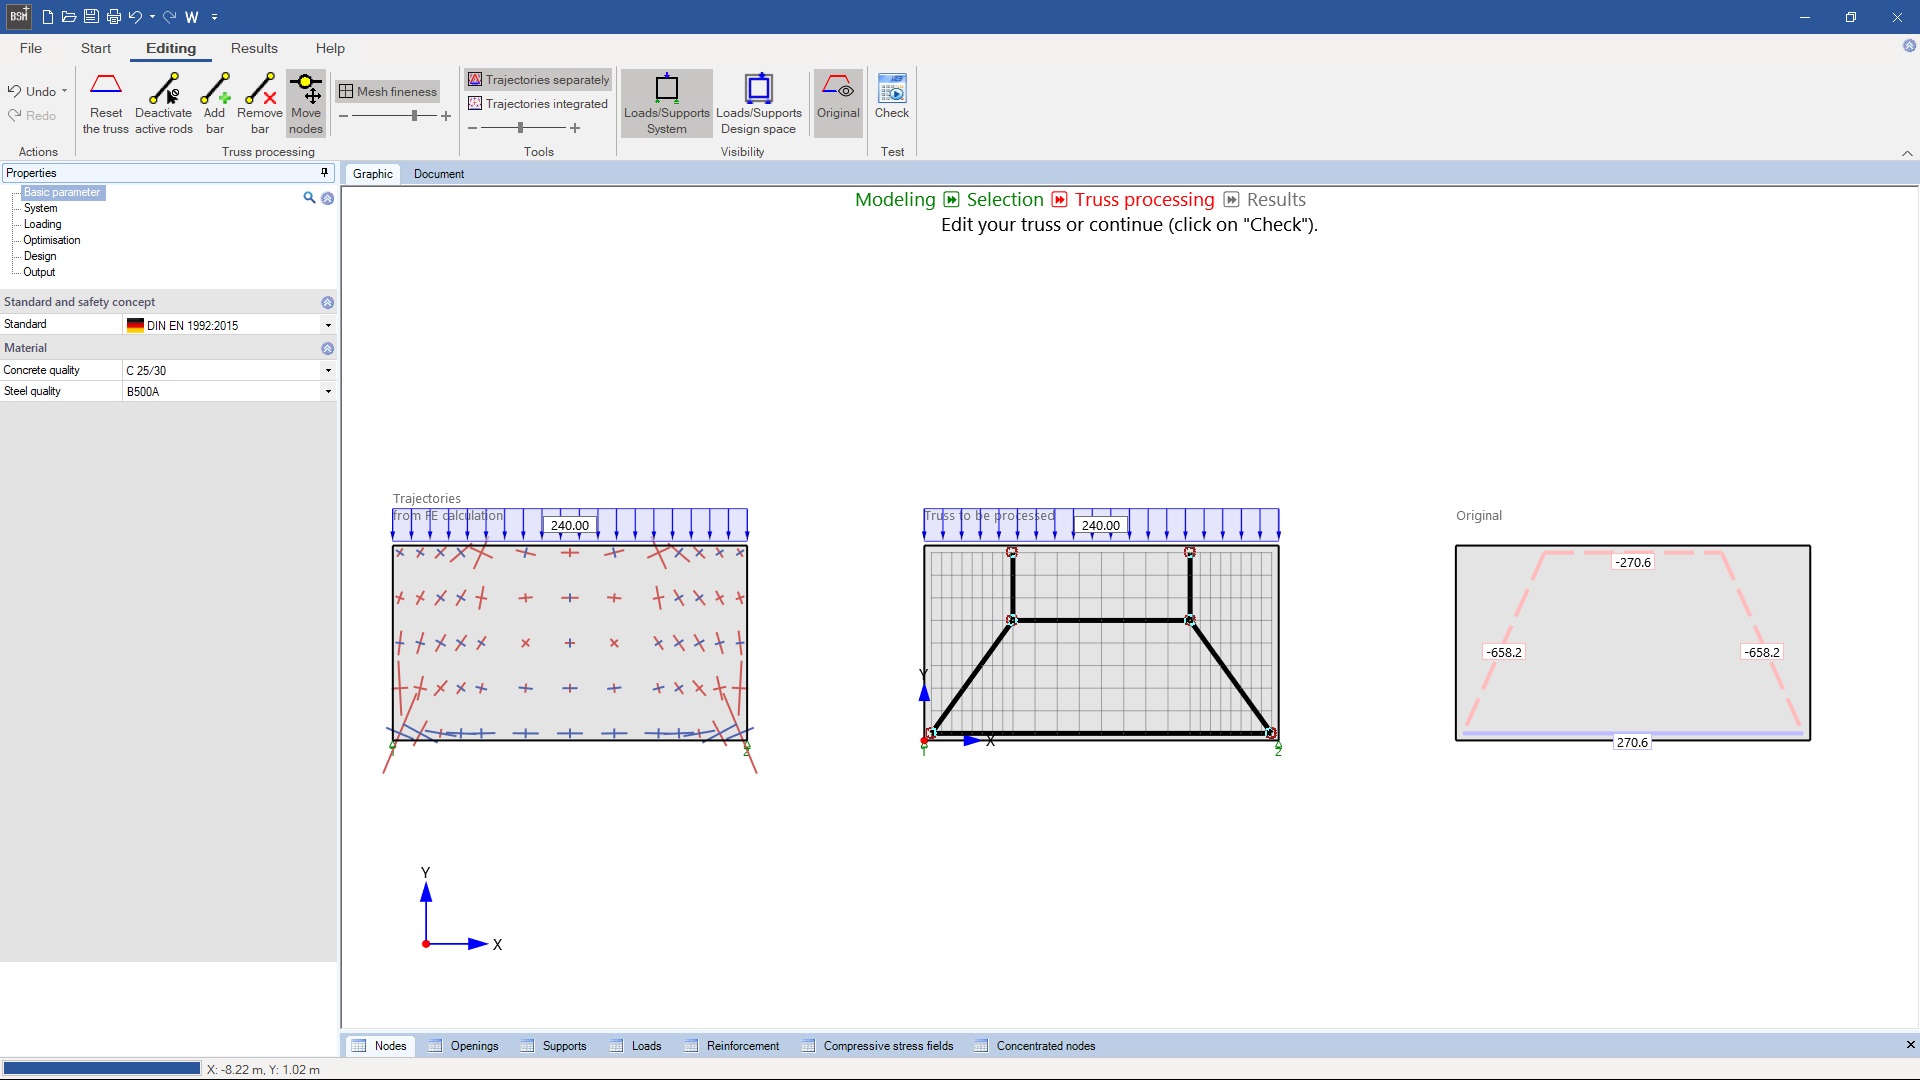Activate the Deactivate active rods tool
Viewport: 1920px width, 1080px height.
click(x=162, y=103)
